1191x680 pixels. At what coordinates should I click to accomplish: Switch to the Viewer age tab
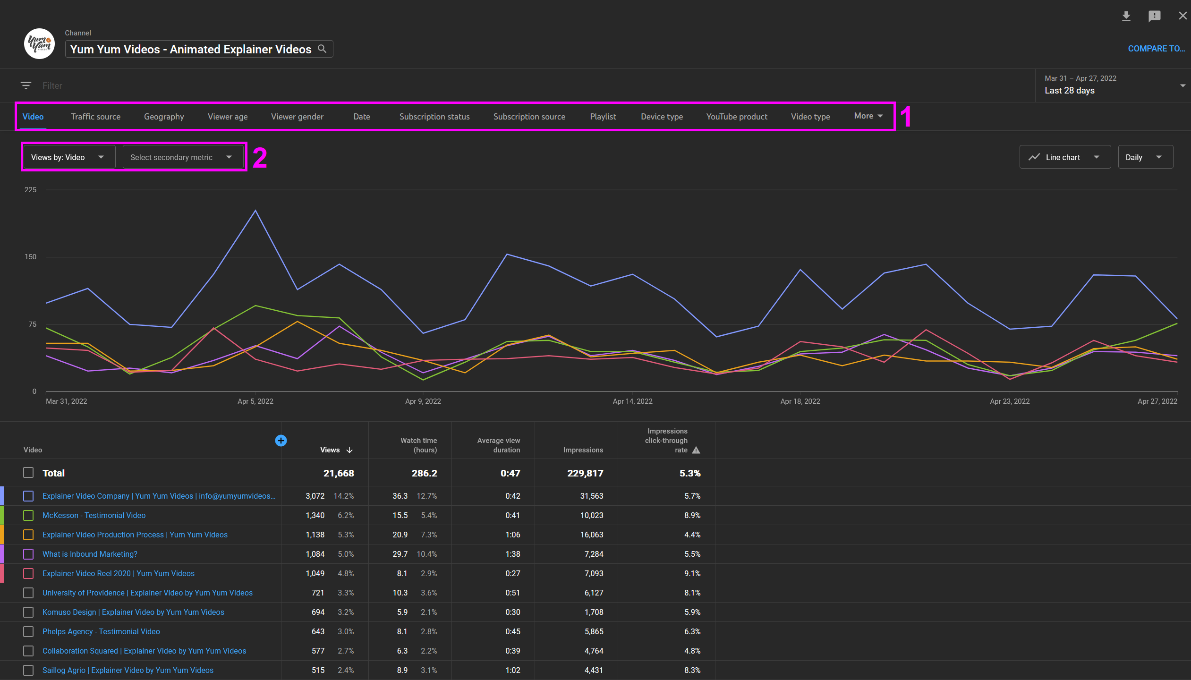point(228,116)
